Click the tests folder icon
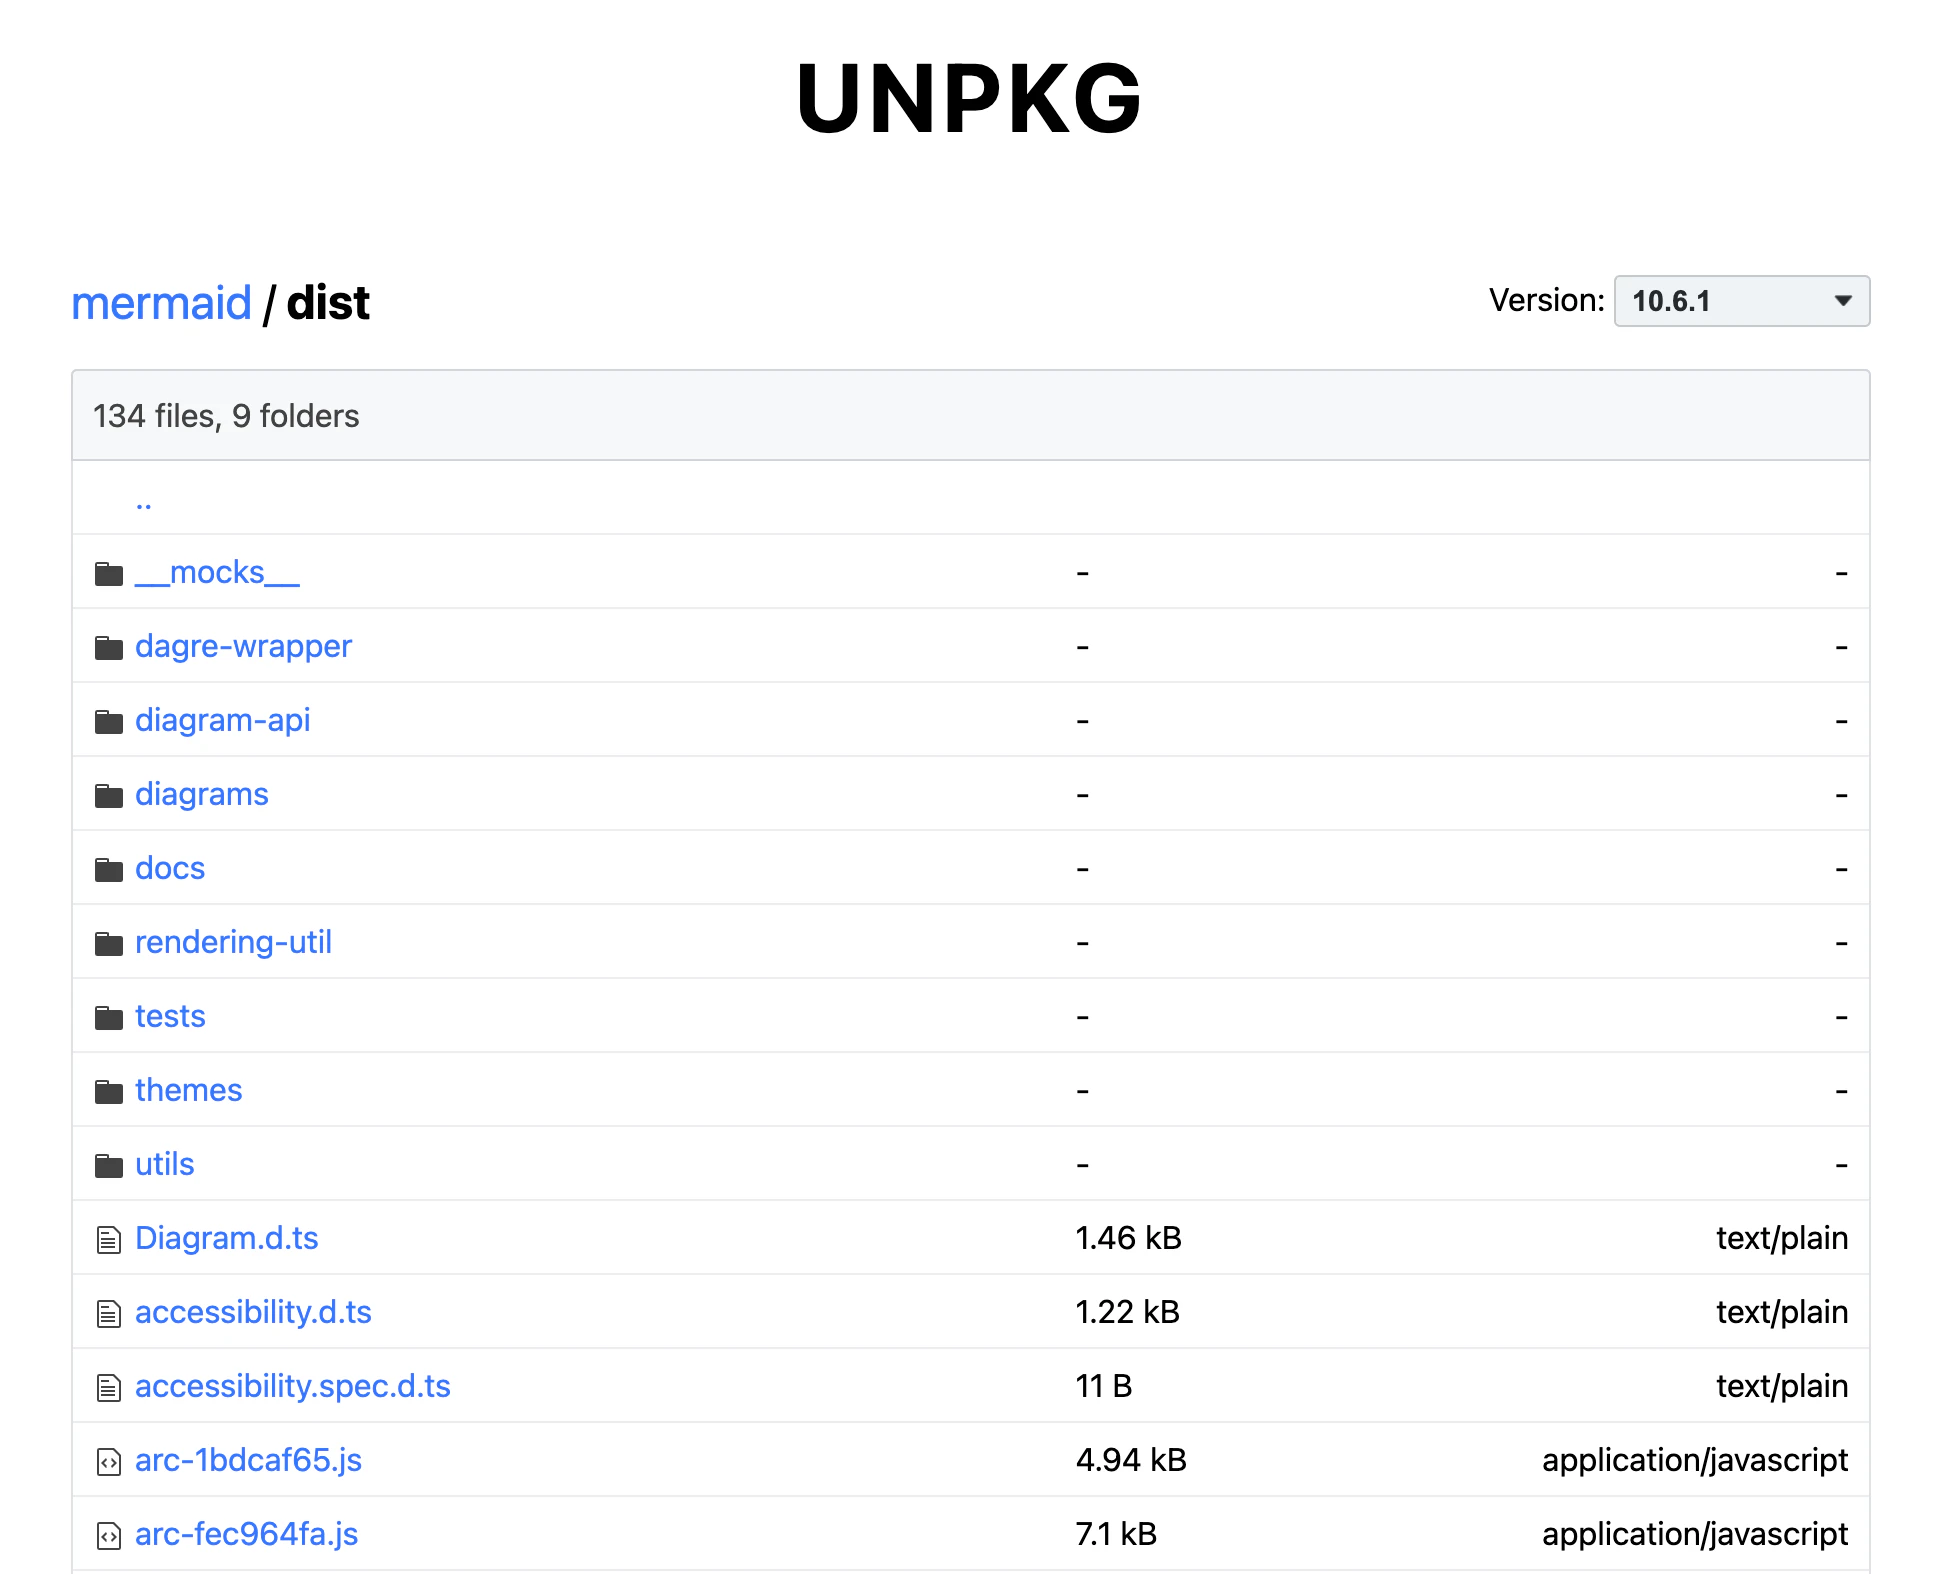The height and width of the screenshot is (1574, 1940). click(x=108, y=1018)
